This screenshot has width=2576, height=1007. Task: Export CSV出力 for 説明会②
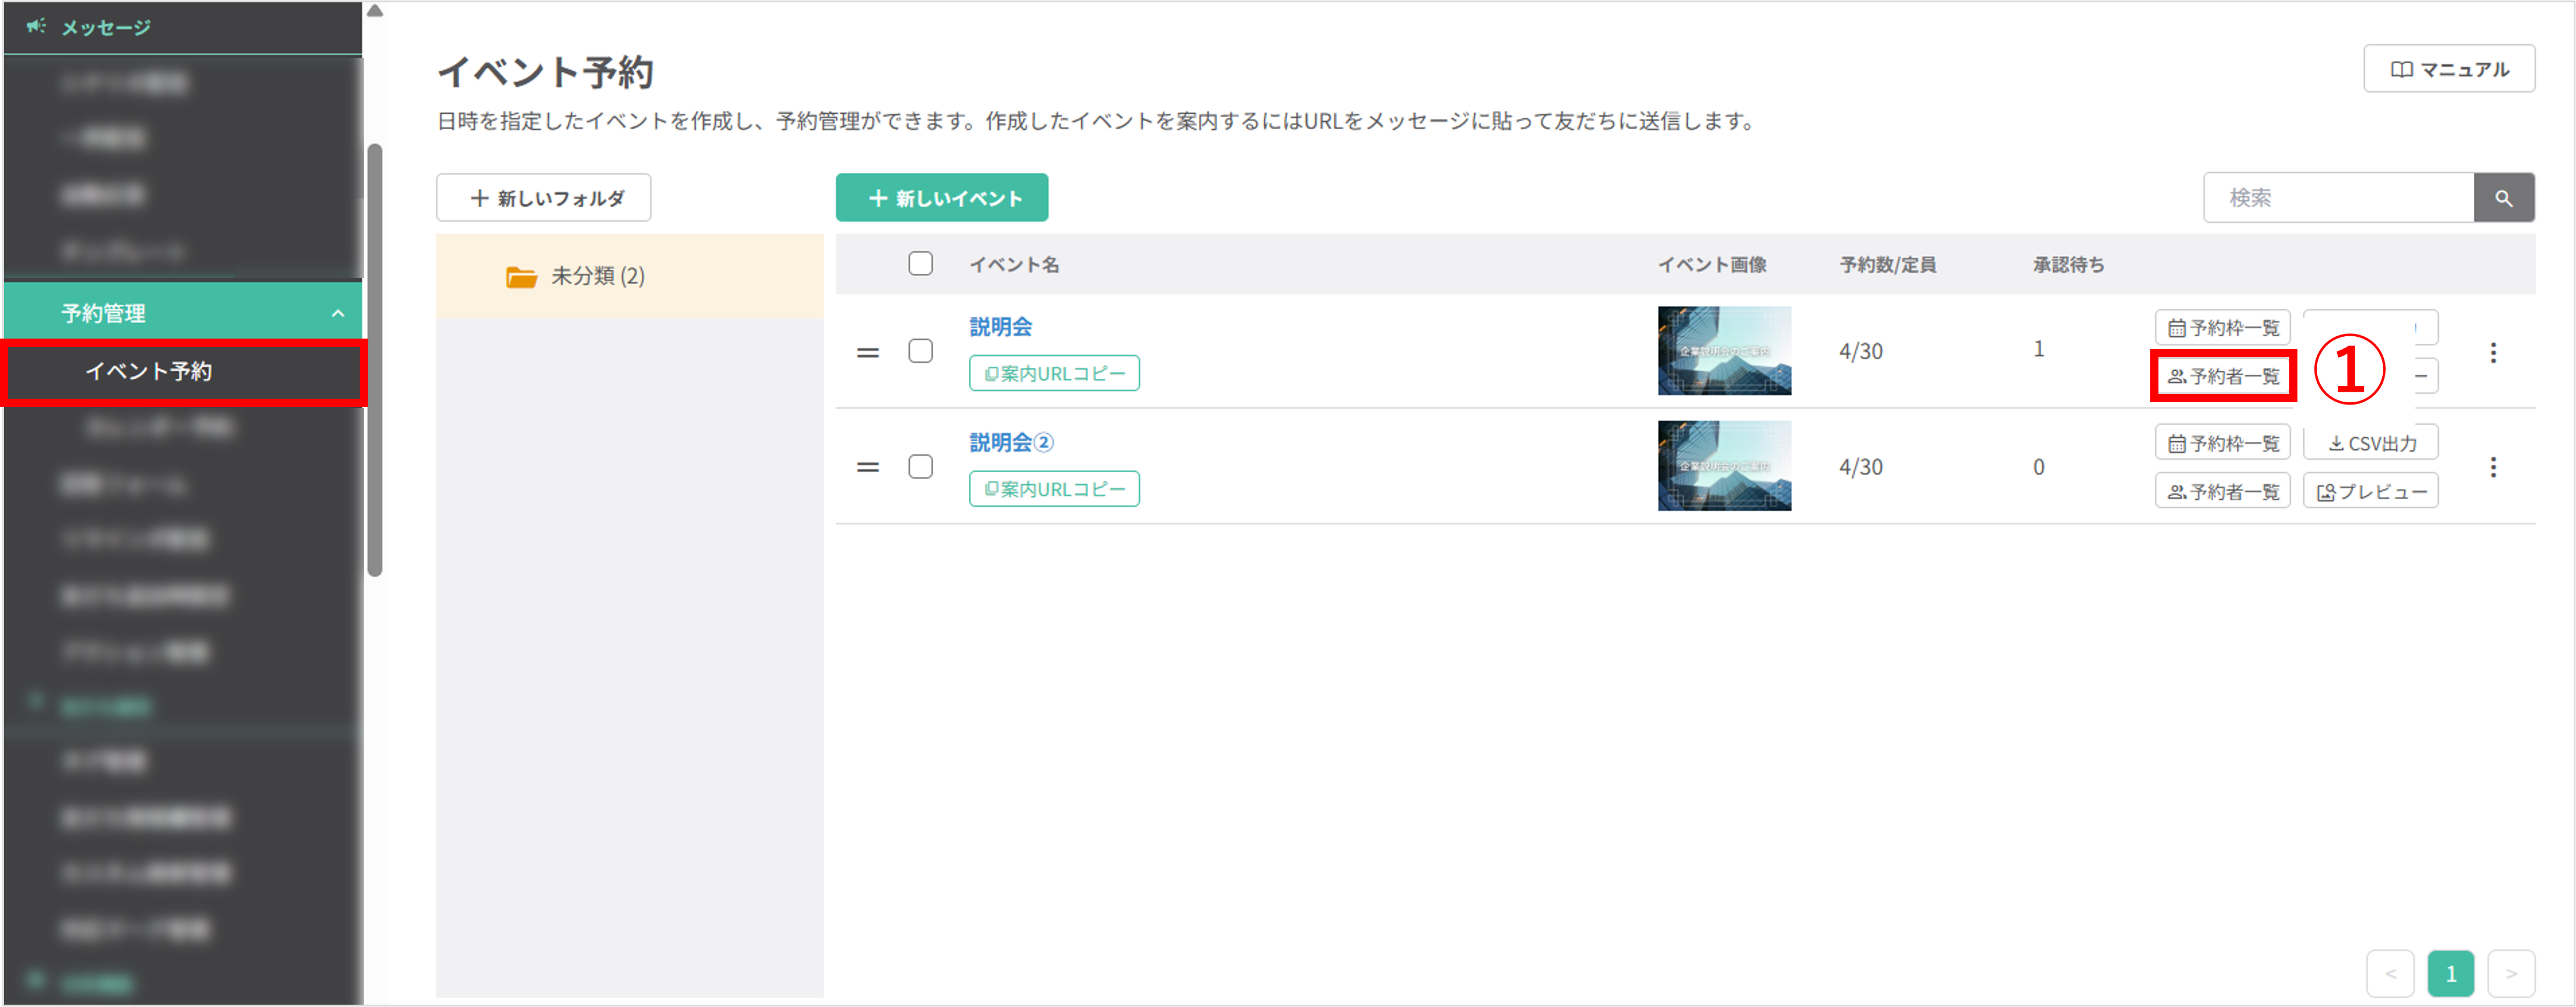2370,443
